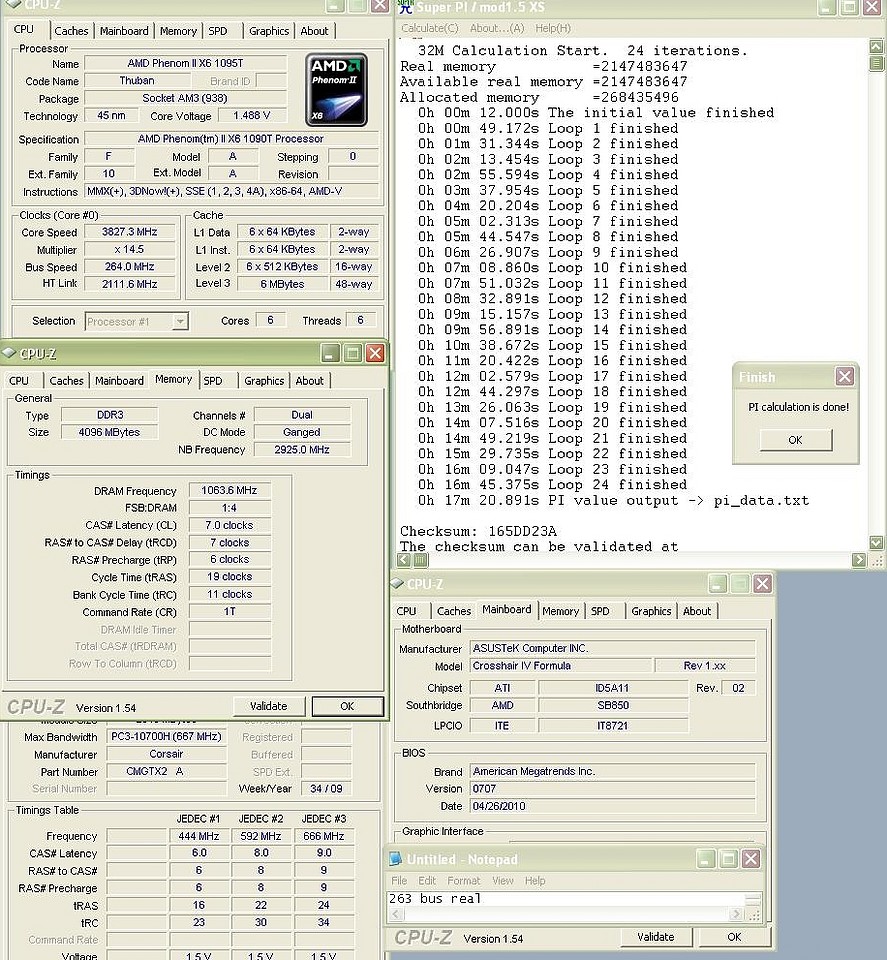Click Super PI horizontal scrollbar right arrow
This screenshot has height=960, width=887.
(859, 560)
